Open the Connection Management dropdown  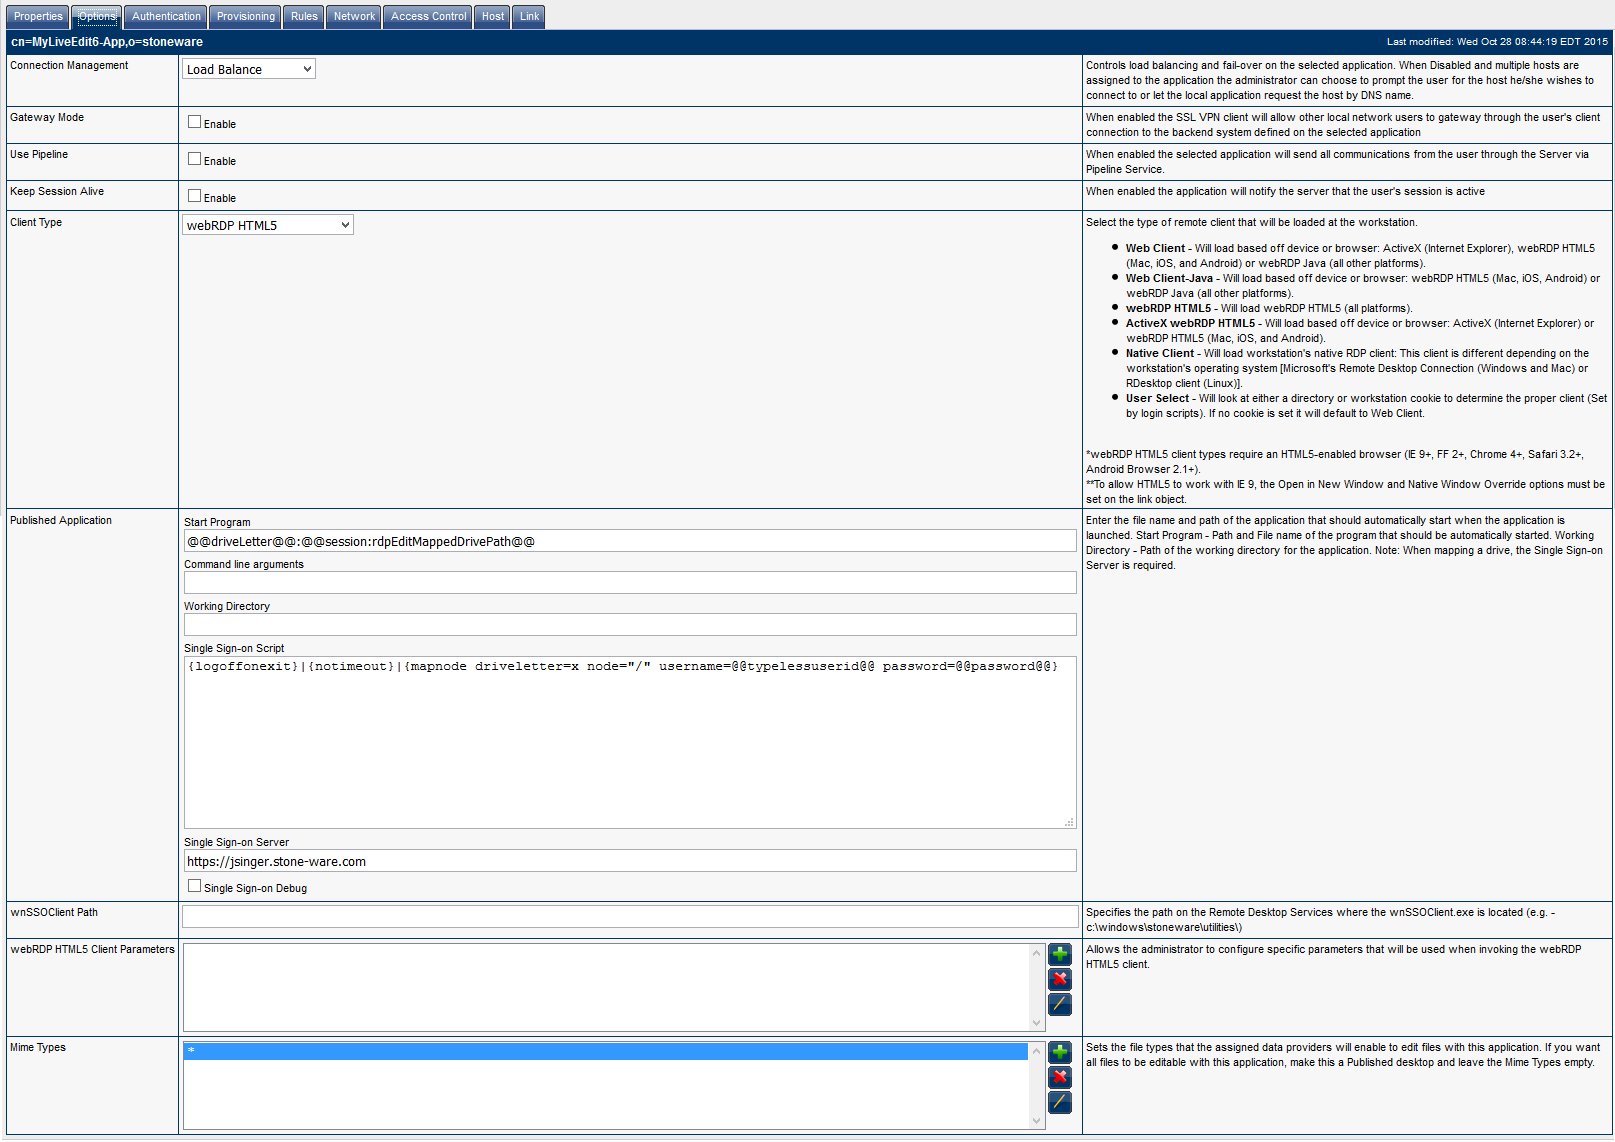click(x=249, y=69)
